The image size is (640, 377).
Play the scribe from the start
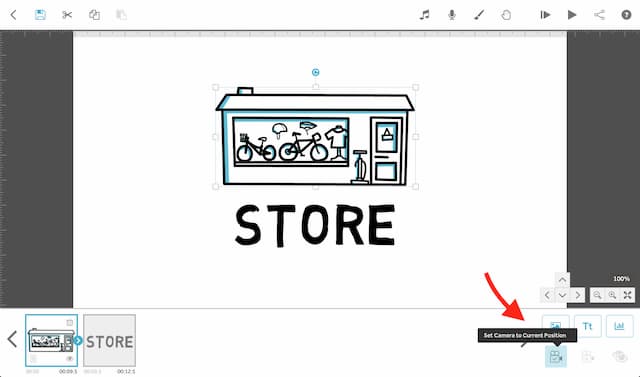[572, 15]
